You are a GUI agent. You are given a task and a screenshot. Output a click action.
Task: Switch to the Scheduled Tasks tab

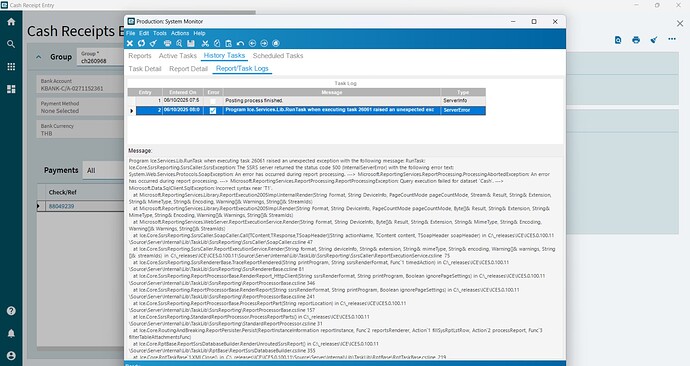tap(278, 56)
